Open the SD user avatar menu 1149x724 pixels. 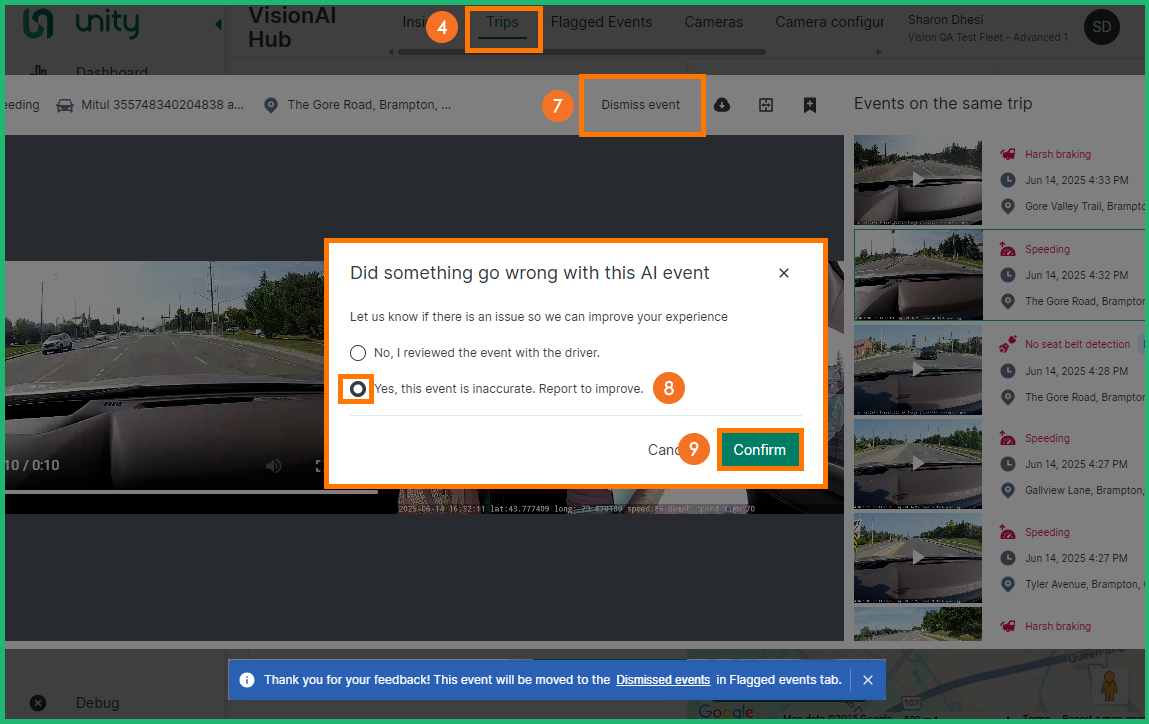click(x=1102, y=28)
